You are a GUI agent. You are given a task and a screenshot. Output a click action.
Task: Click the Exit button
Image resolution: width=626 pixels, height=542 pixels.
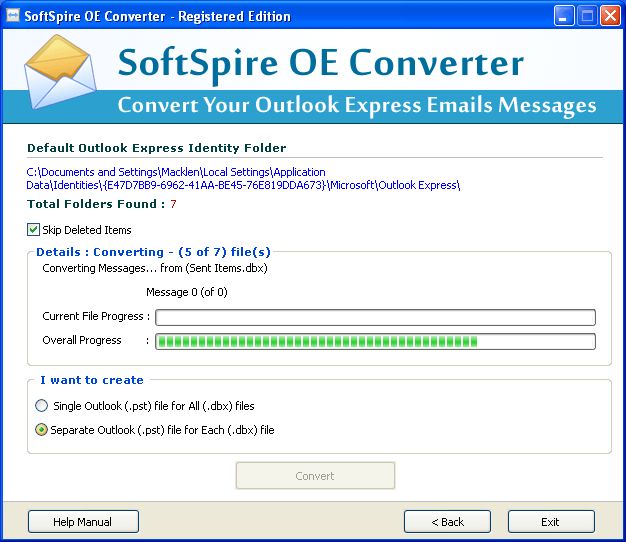pyautogui.click(x=550, y=522)
